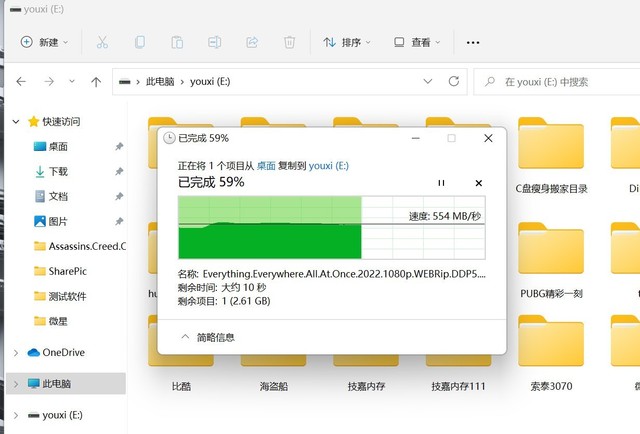Image resolution: width=640 pixels, height=434 pixels.
Task: Open 微星 folder in sidebar
Action: click(x=51, y=321)
